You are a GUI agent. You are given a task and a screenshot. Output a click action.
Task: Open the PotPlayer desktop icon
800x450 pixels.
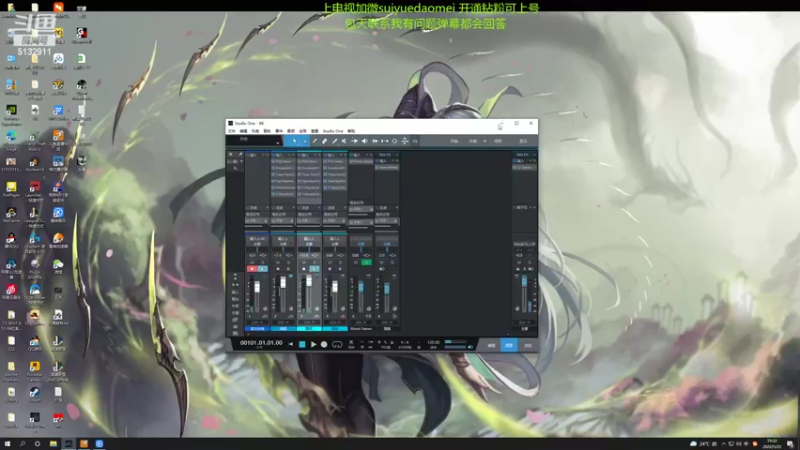pos(11,190)
